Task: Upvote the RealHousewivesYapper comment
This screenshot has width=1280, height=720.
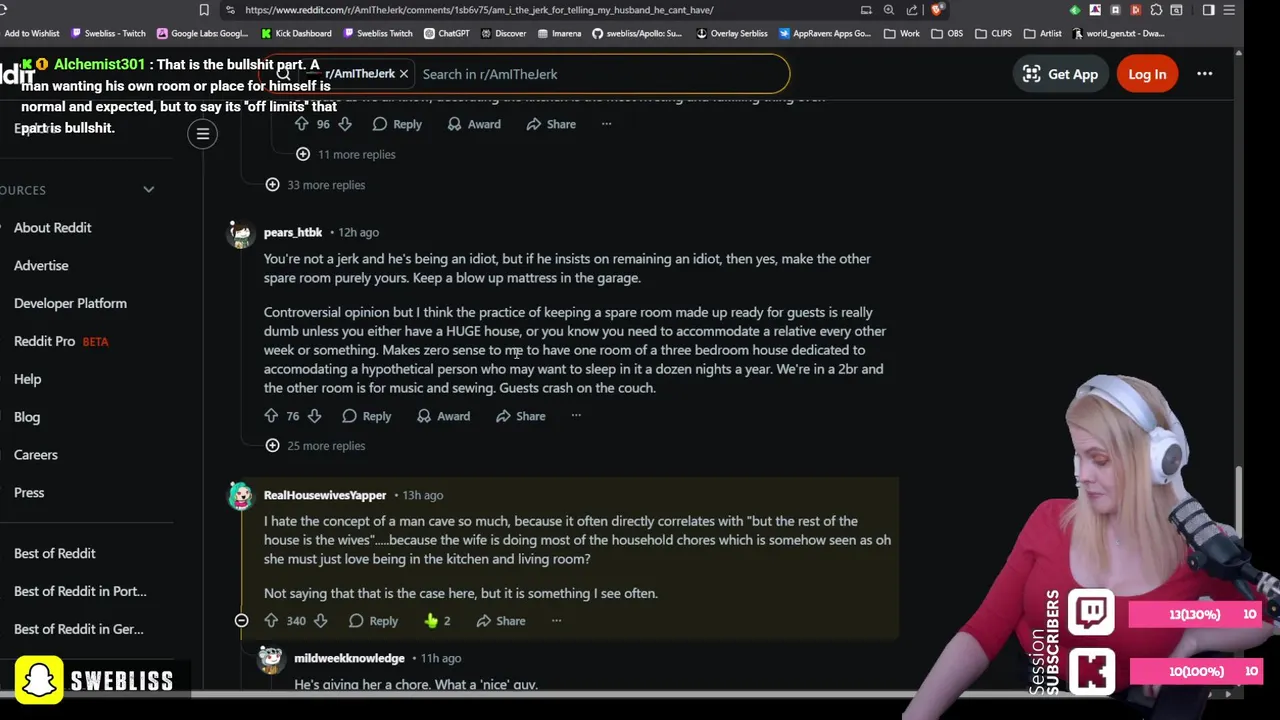Action: [271, 621]
